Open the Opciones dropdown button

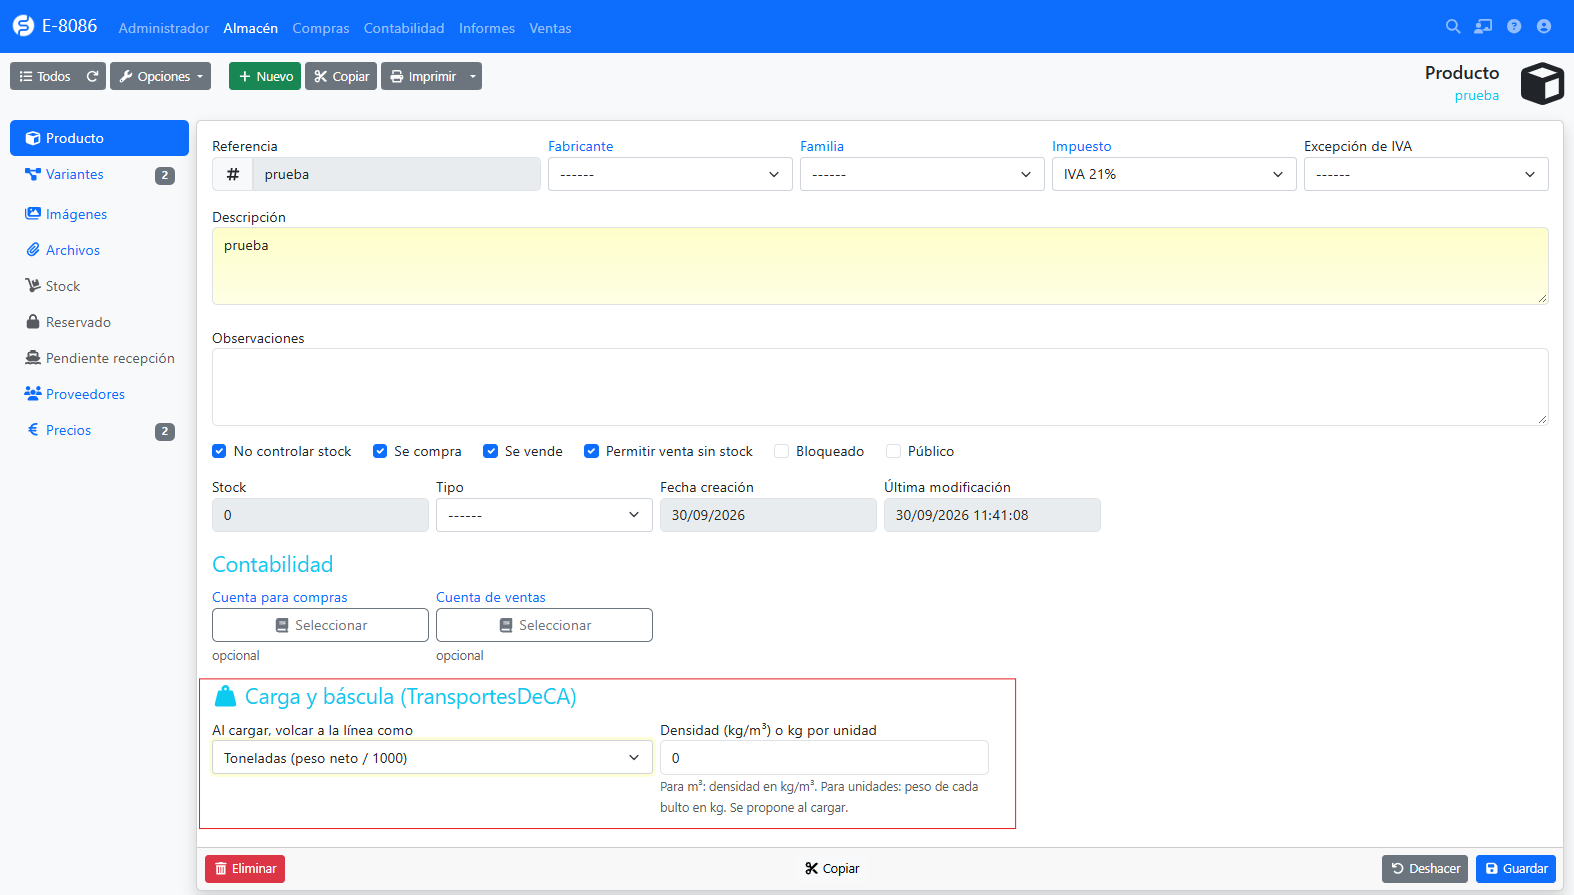tap(160, 76)
